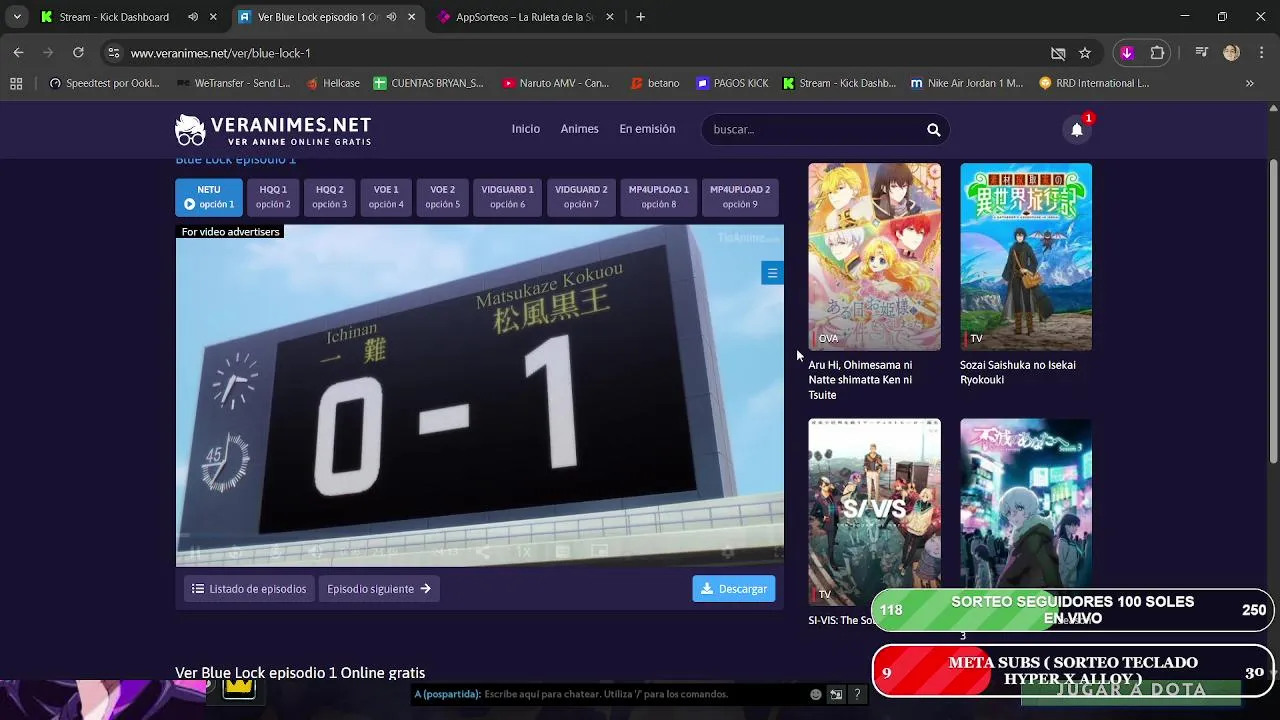Open the Chrome three-dot menu
This screenshot has height=720, width=1280.
tap(1260, 53)
